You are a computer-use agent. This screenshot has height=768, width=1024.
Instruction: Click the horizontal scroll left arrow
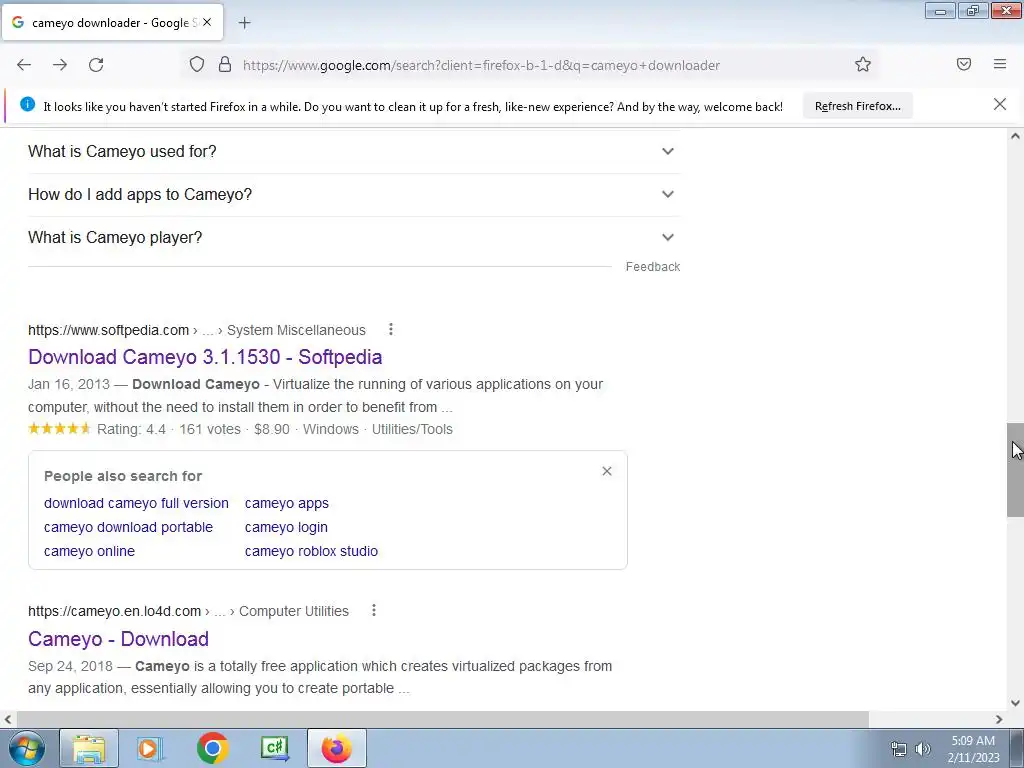(x=7, y=720)
